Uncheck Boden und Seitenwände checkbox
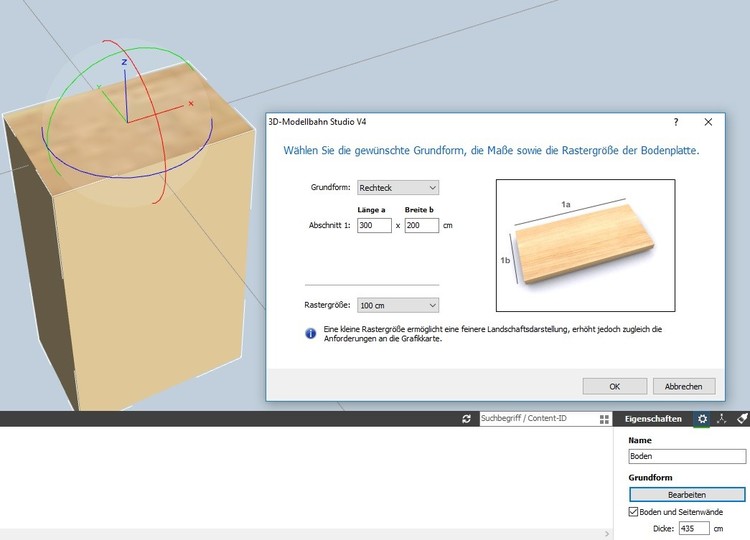This screenshot has height=540, width=750. point(633,512)
